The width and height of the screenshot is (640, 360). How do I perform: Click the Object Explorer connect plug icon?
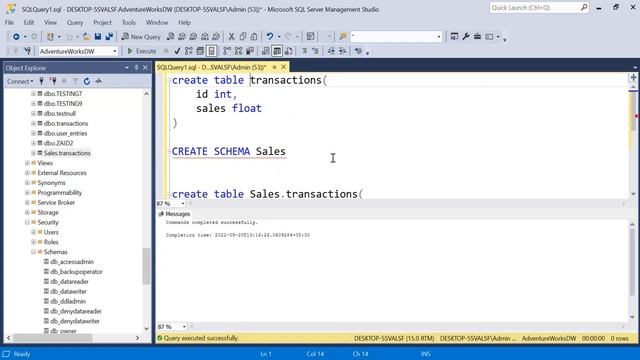(x=41, y=81)
